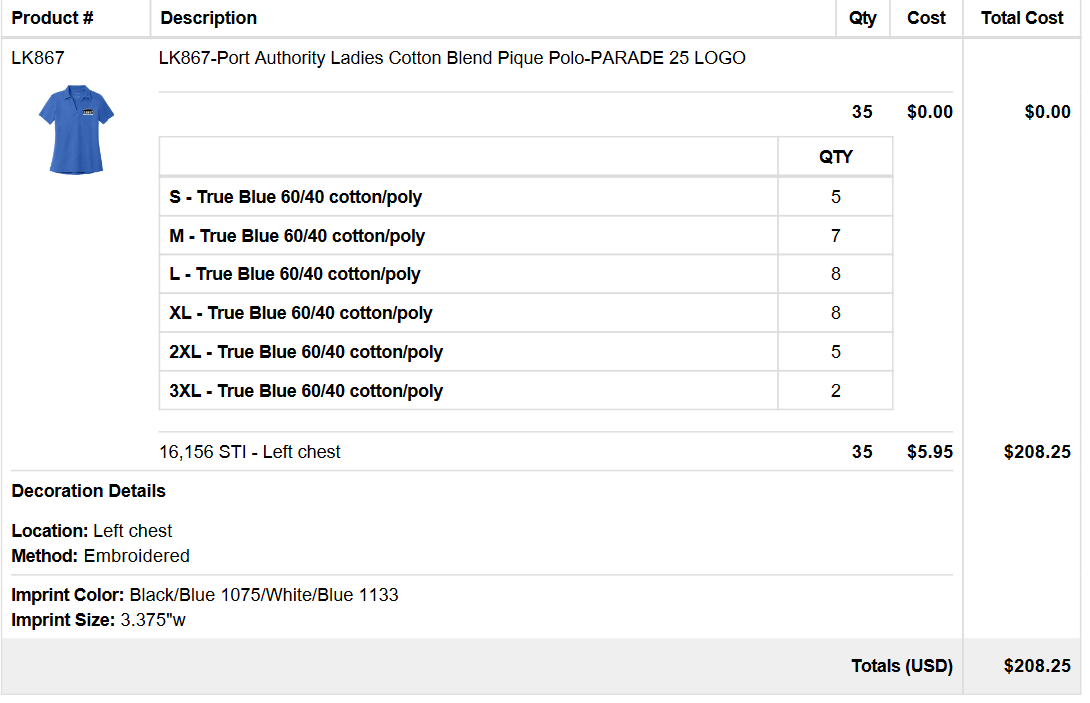Select the LK867-Port Authority Ladies Polo description text

coord(452,58)
